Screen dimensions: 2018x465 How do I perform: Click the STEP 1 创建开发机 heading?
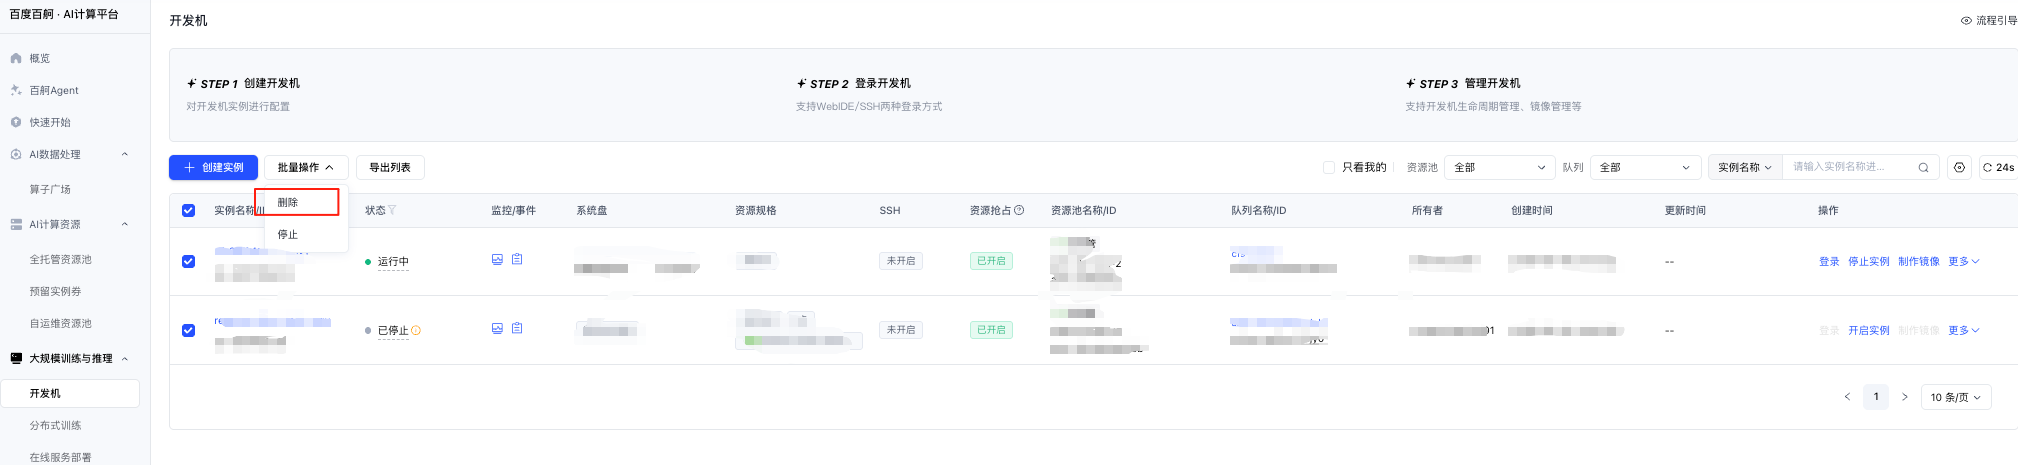(243, 83)
